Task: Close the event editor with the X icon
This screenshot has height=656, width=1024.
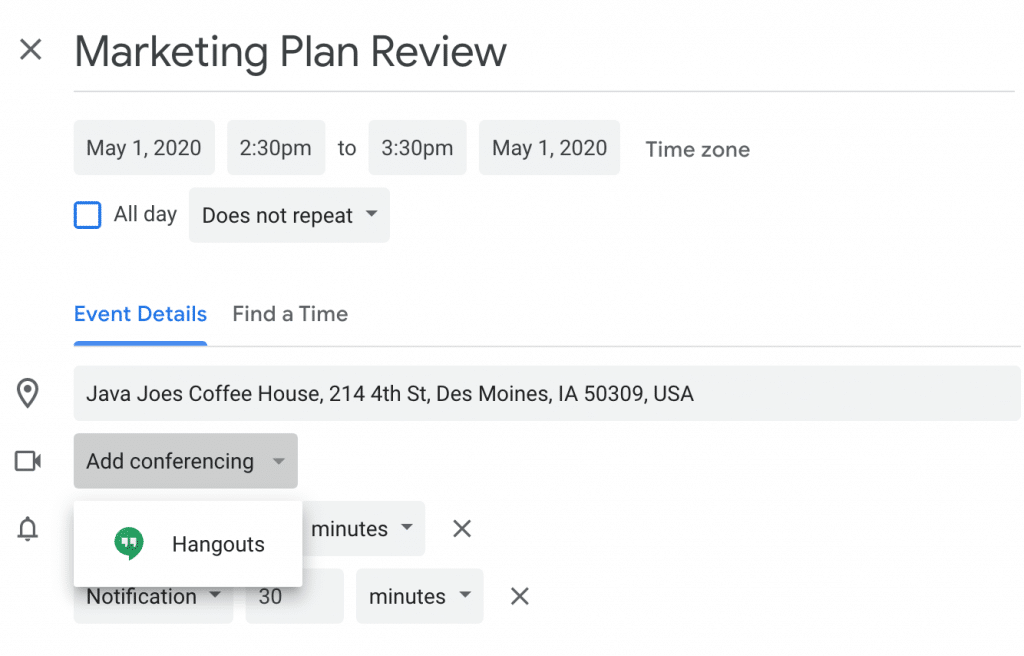Action: (31, 50)
